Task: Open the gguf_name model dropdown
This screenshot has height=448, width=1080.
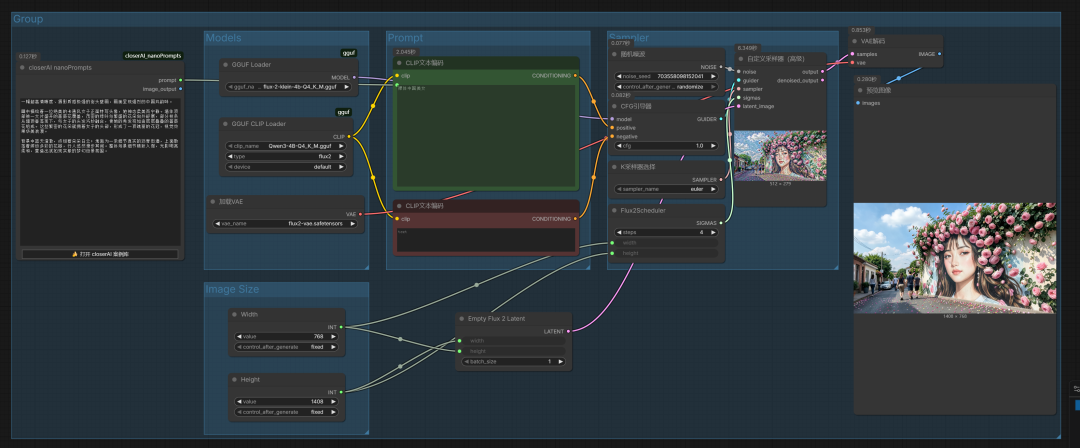Action: coord(289,88)
